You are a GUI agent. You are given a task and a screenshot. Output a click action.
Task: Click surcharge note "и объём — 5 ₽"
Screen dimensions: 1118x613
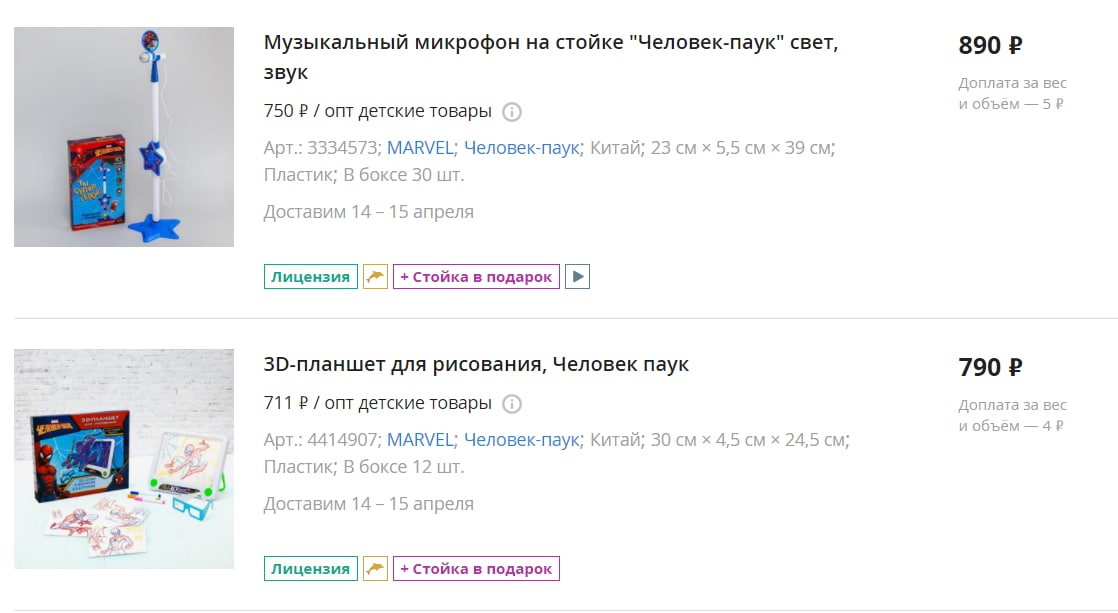[1011, 104]
